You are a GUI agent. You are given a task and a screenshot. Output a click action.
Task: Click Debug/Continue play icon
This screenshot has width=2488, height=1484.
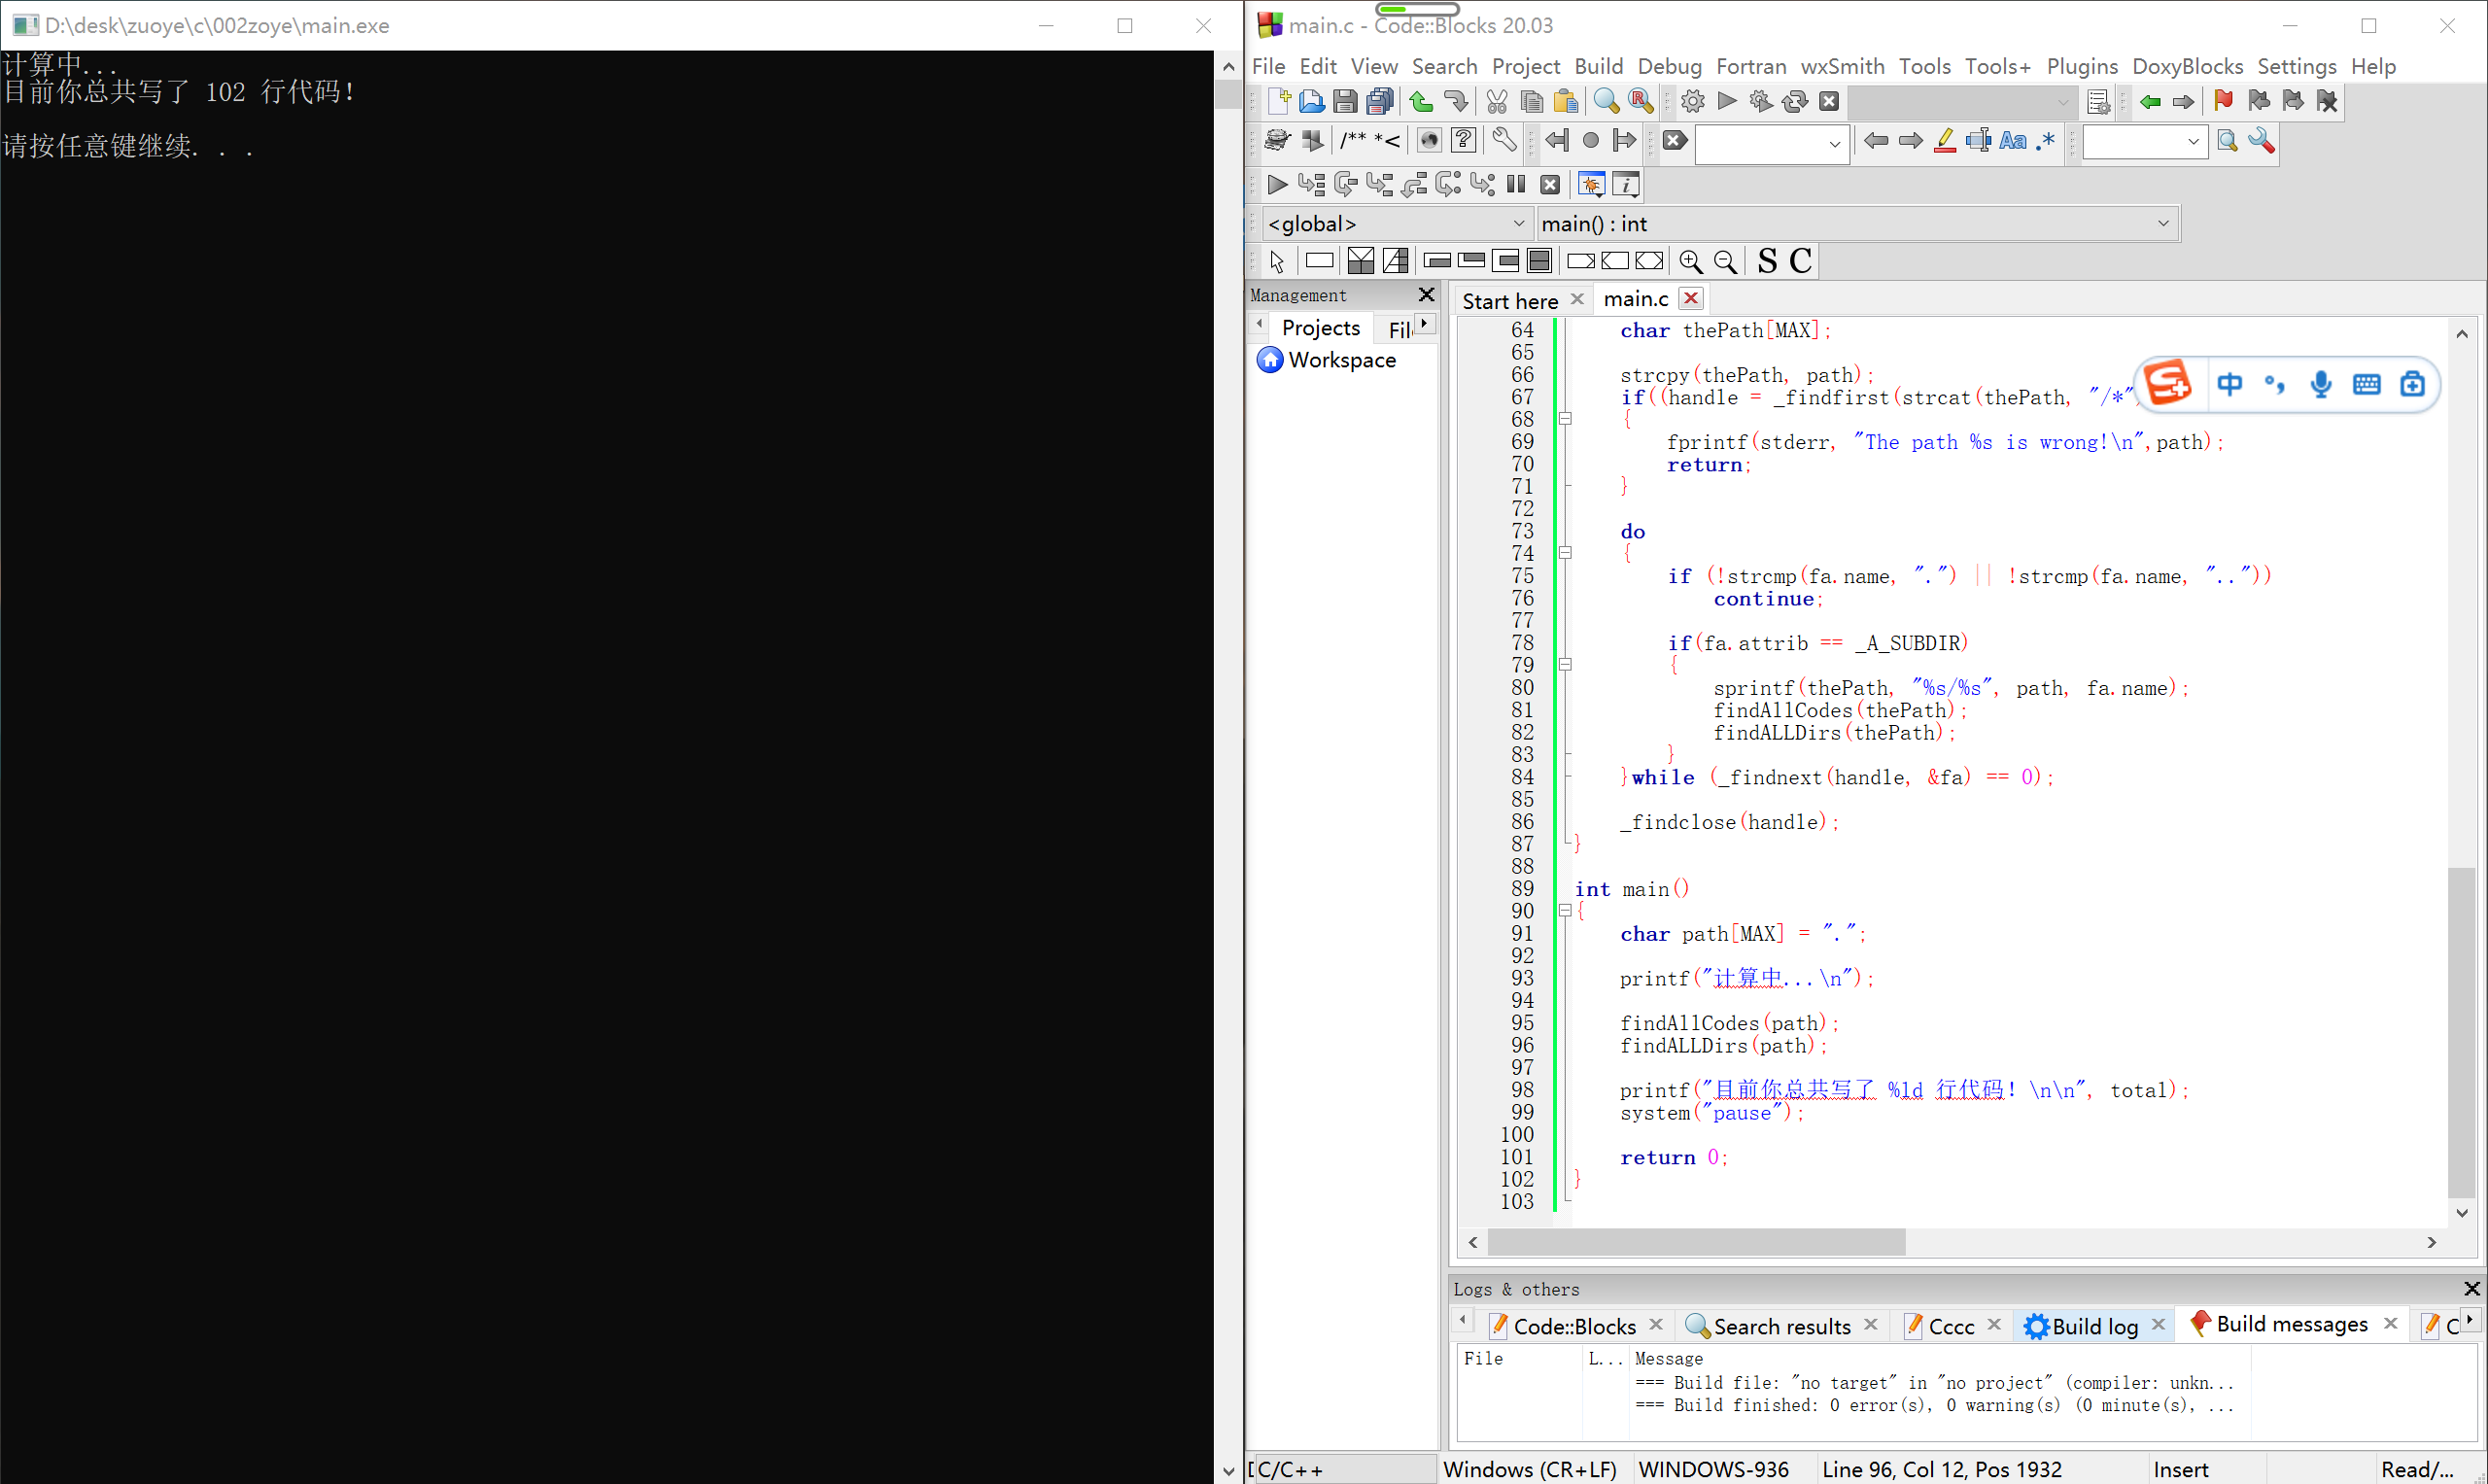1276,184
